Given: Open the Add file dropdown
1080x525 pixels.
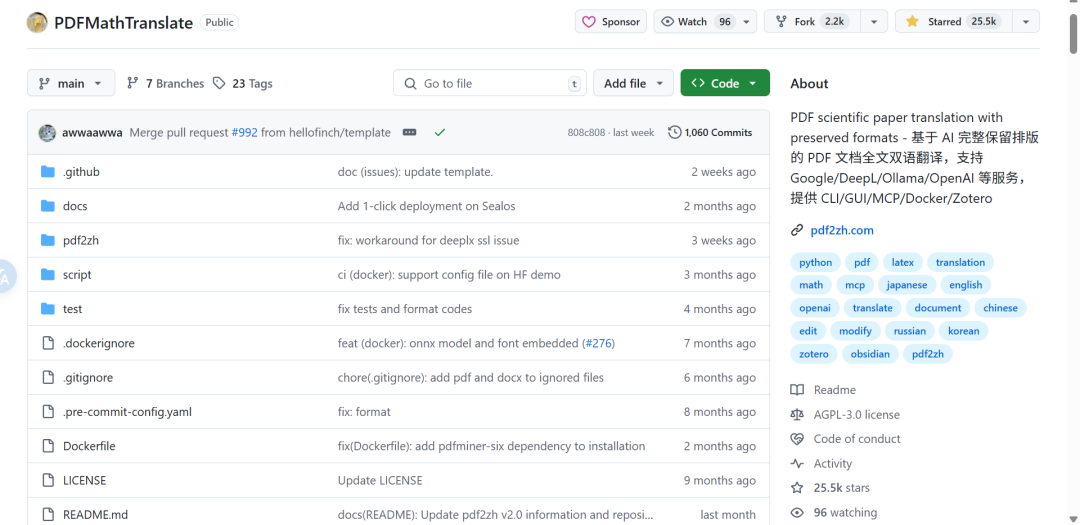Looking at the screenshot, I should click(x=634, y=83).
